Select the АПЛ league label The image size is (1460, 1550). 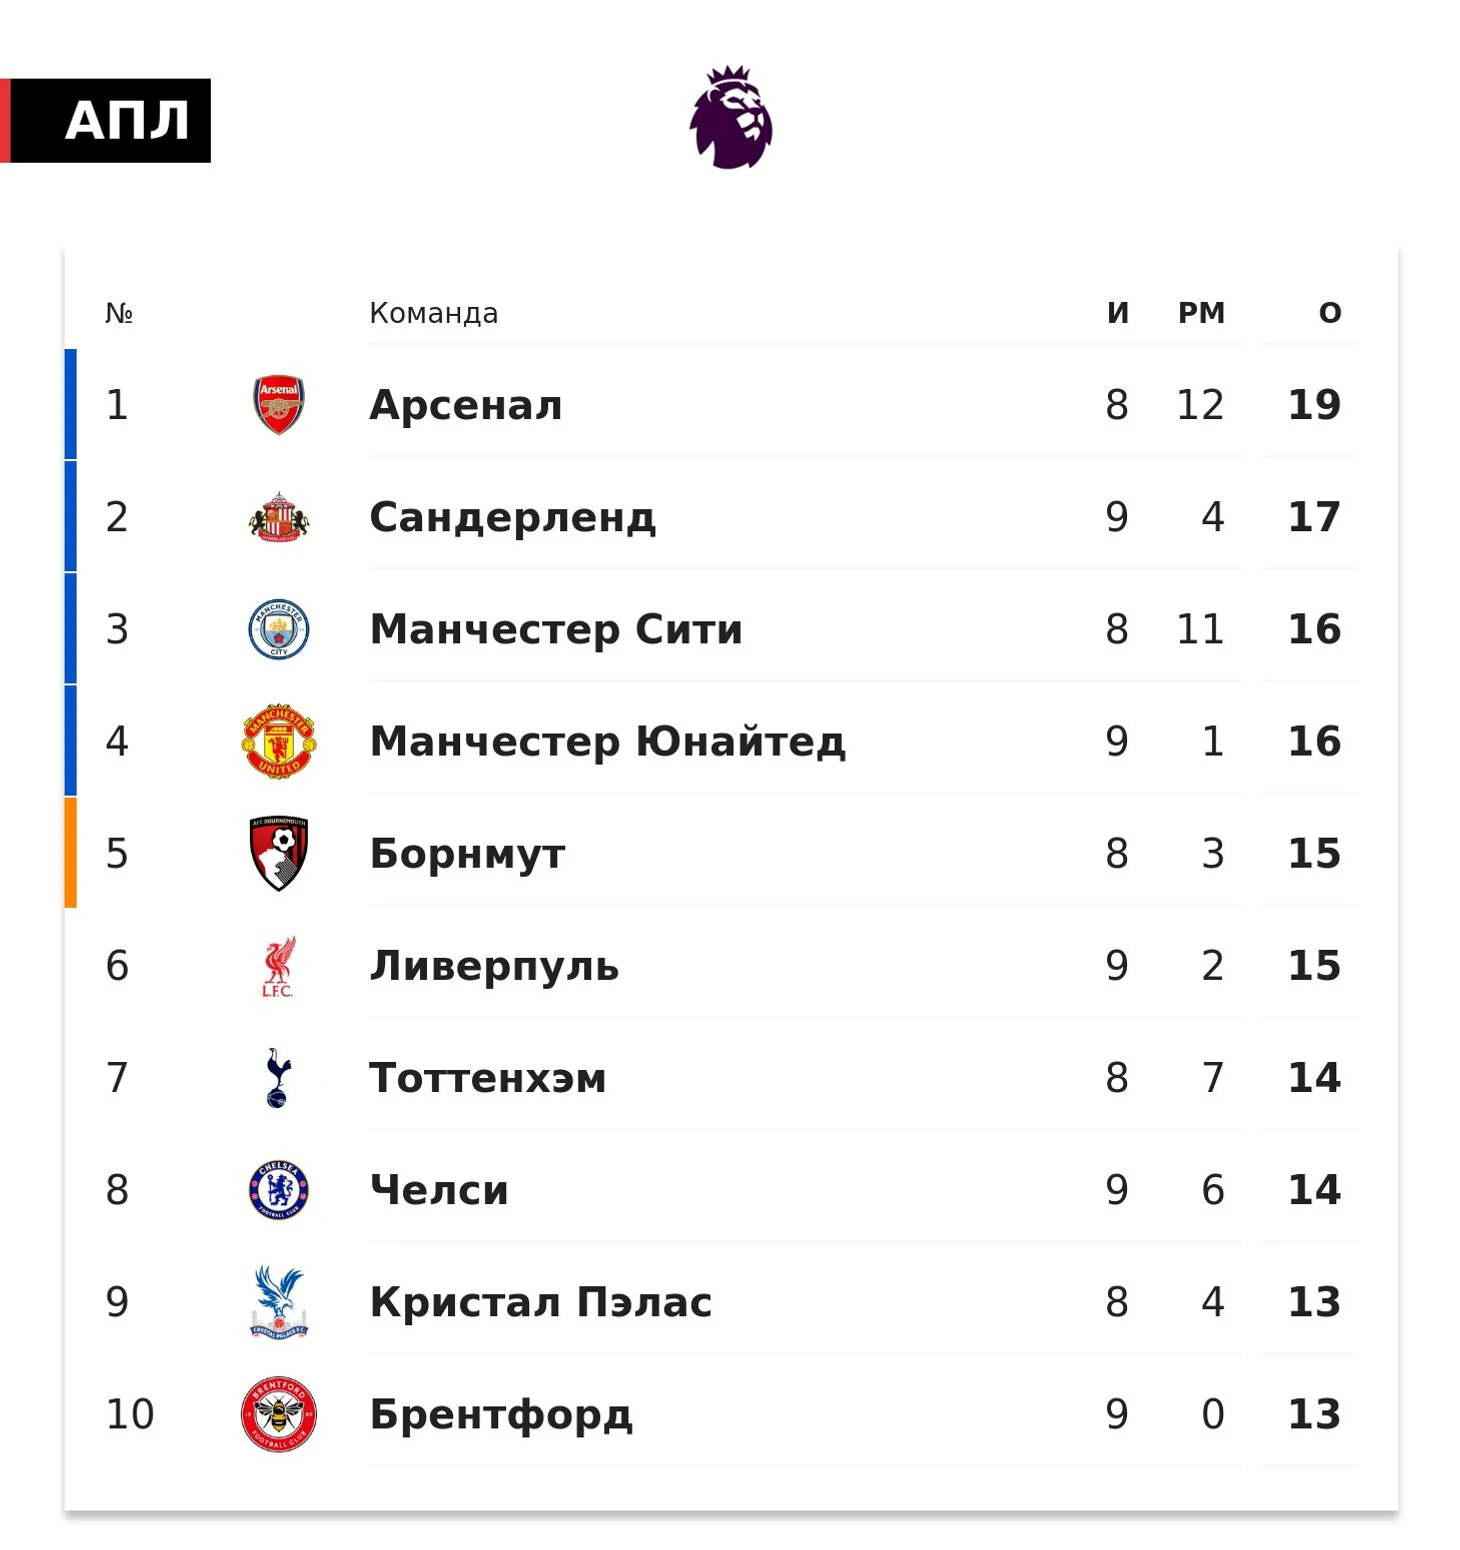pos(126,121)
